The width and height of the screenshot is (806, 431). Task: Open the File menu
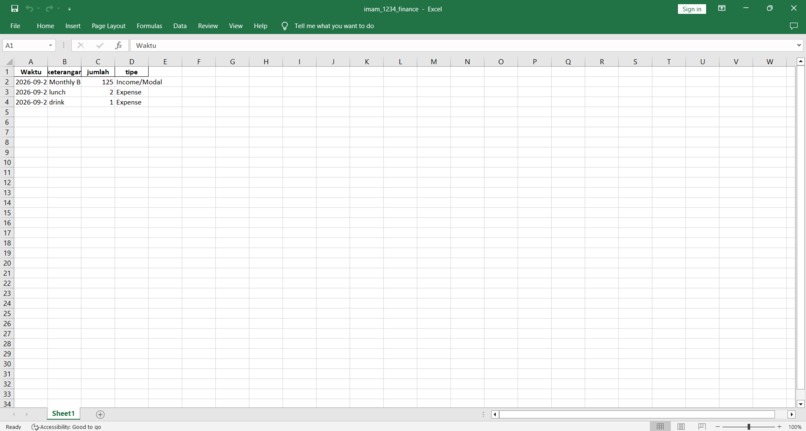point(15,26)
